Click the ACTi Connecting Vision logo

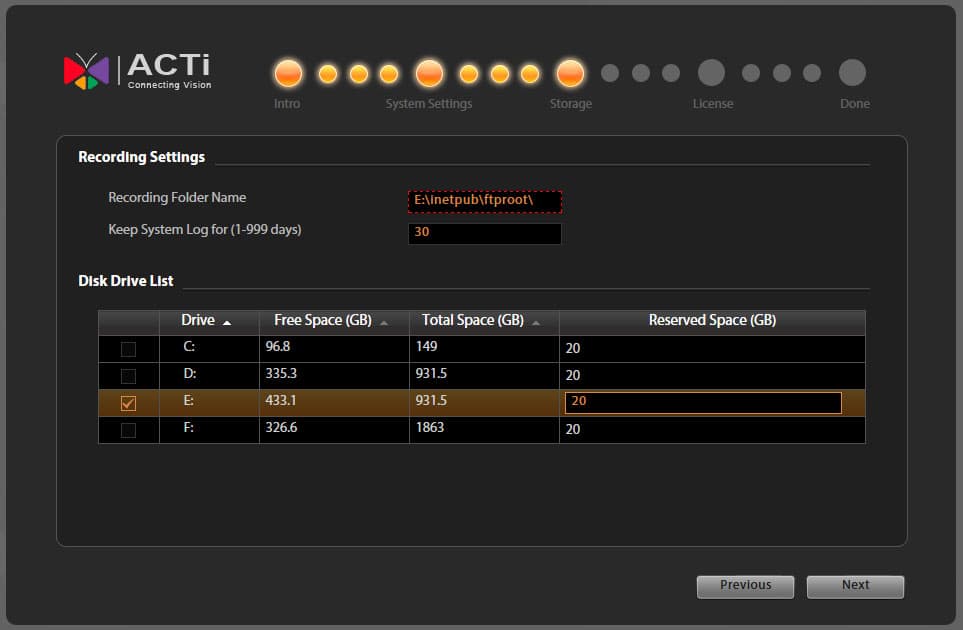138,72
